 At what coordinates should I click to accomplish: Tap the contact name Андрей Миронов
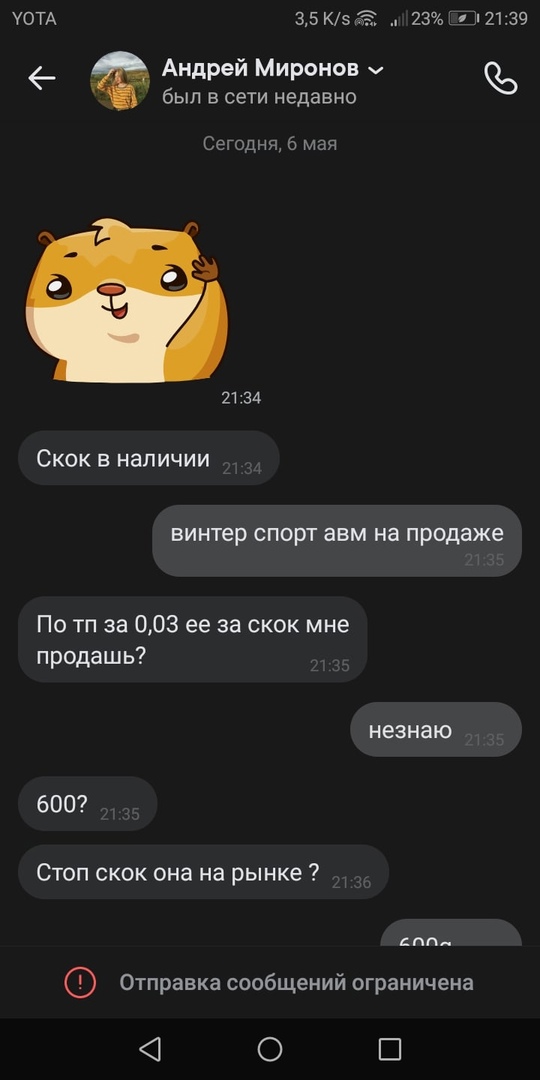pos(260,68)
